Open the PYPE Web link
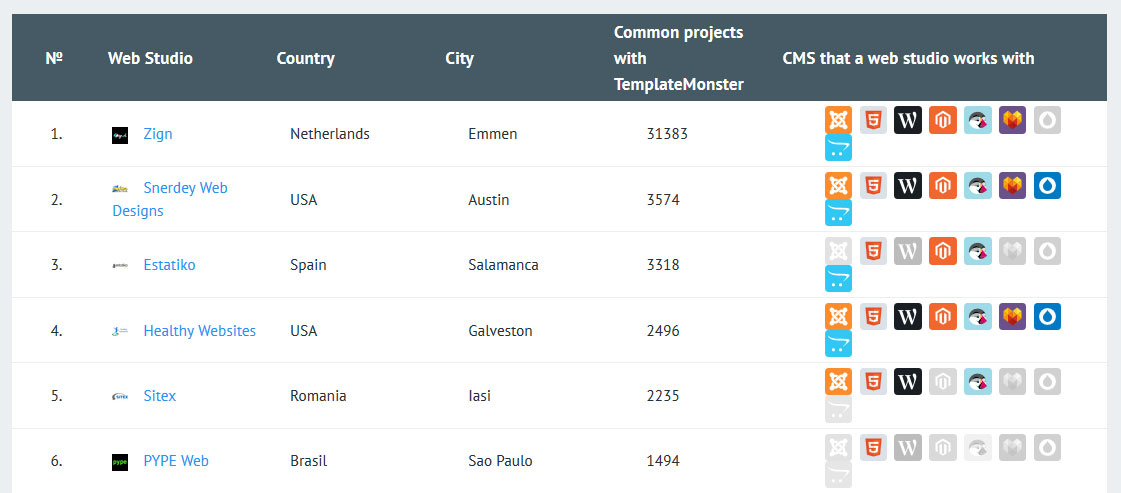Screen dimensions: 1121x493 tap(176, 461)
